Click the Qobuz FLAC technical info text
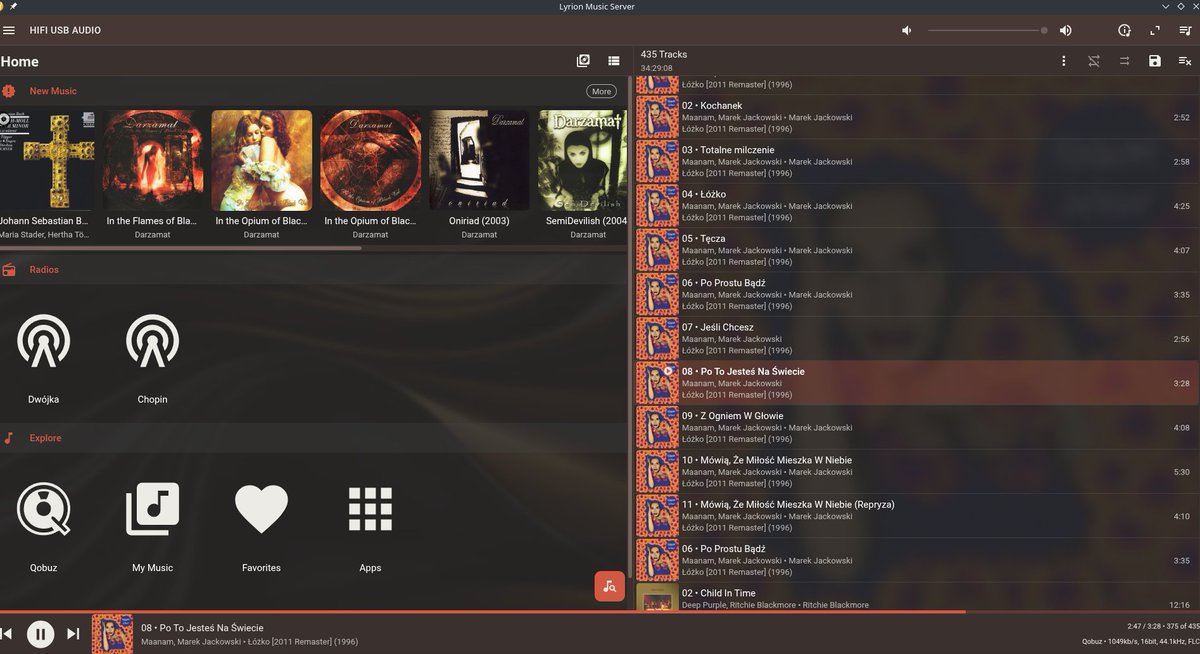Image resolution: width=1200 pixels, height=654 pixels. [x=1139, y=642]
